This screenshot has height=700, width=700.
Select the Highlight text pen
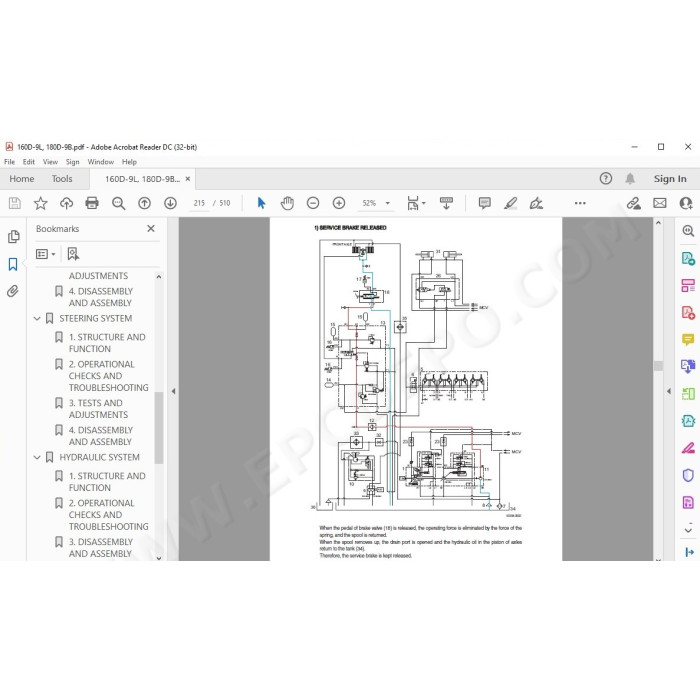pyautogui.click(x=510, y=203)
